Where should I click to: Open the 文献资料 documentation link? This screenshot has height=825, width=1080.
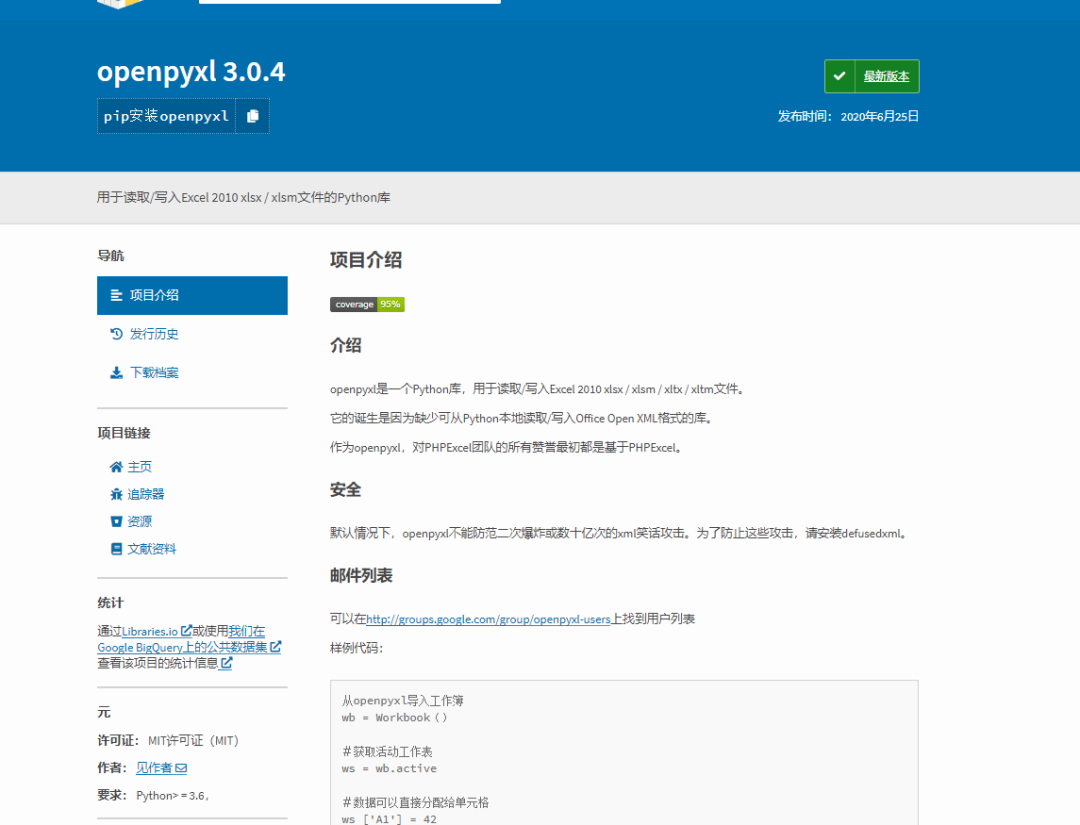(152, 549)
